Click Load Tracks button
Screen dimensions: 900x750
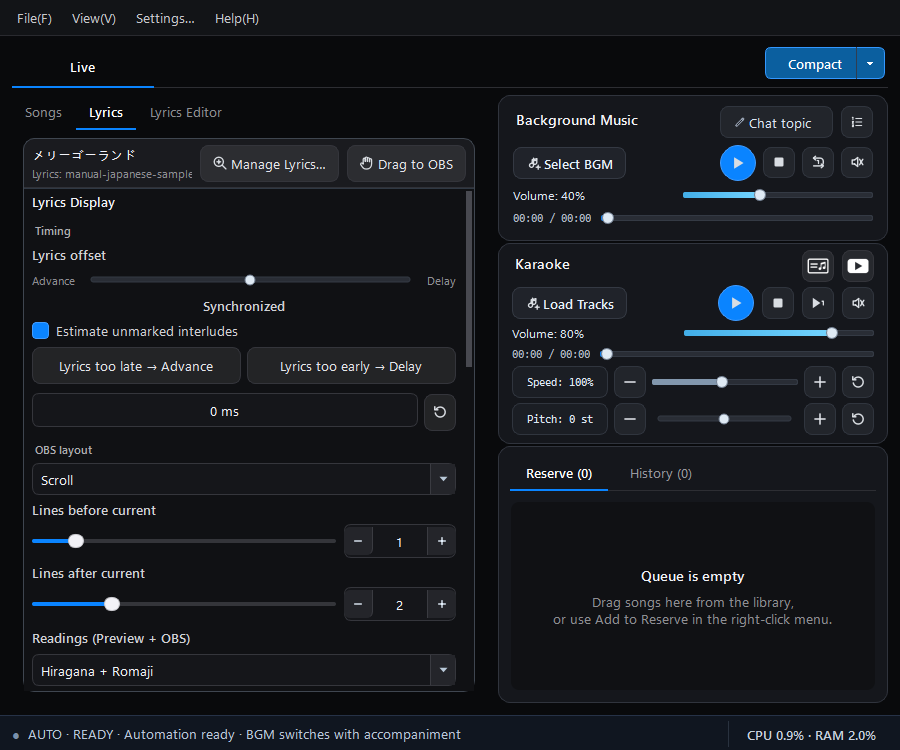click(569, 304)
